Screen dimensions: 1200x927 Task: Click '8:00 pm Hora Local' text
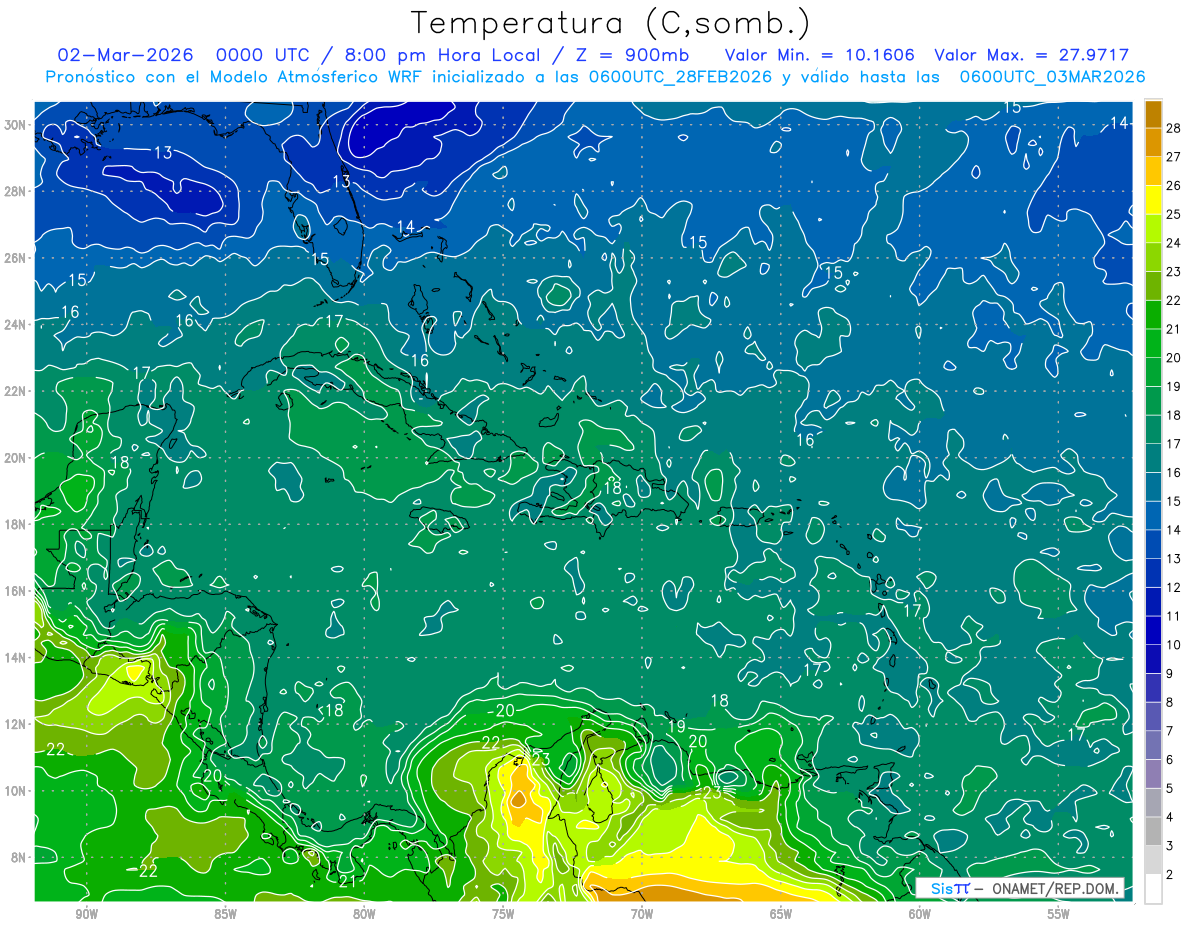(x=442, y=55)
